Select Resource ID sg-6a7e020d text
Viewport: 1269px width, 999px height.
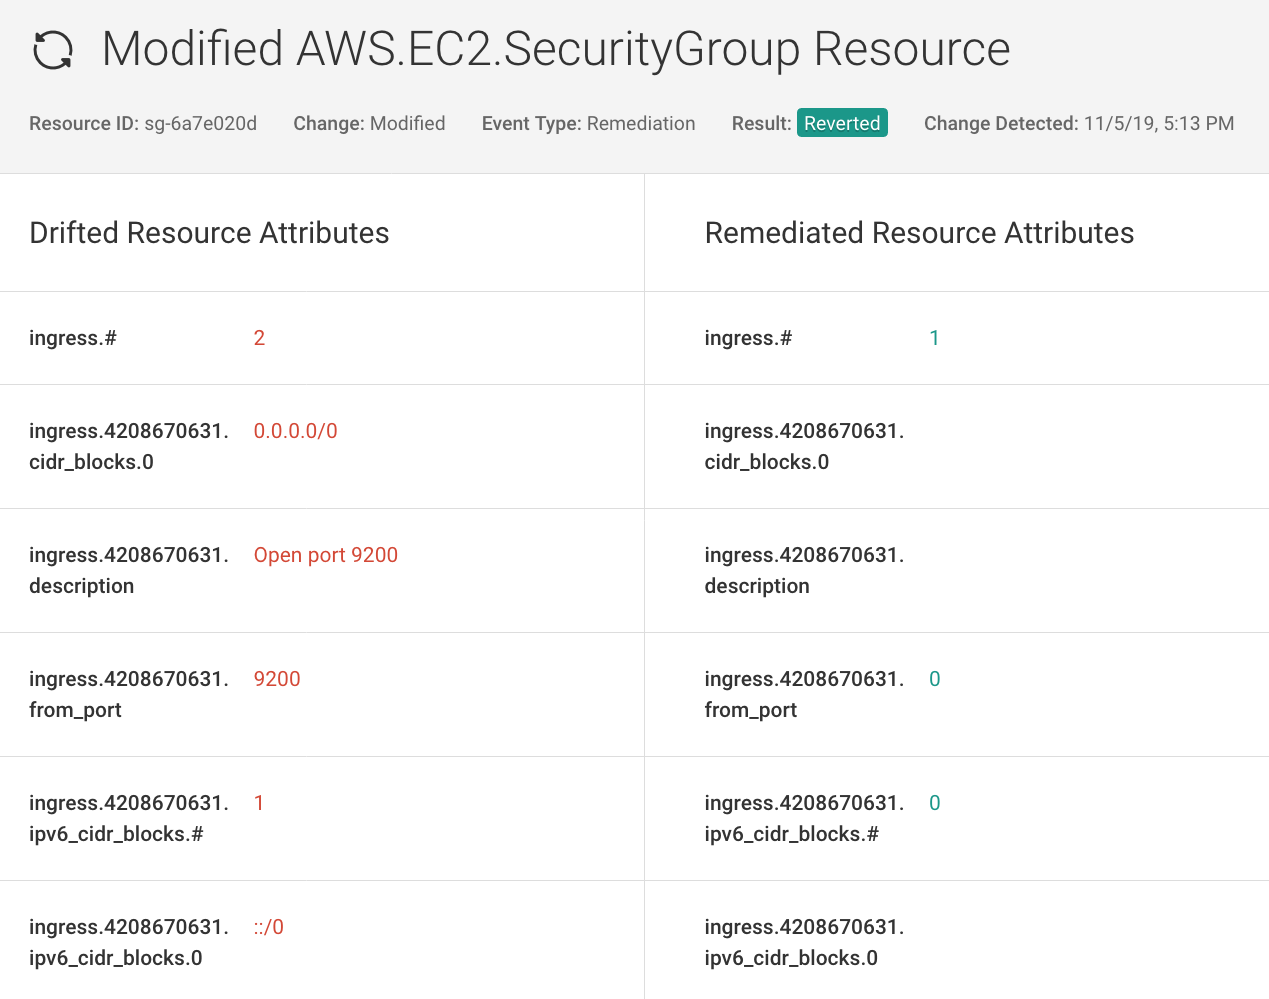pos(143,123)
